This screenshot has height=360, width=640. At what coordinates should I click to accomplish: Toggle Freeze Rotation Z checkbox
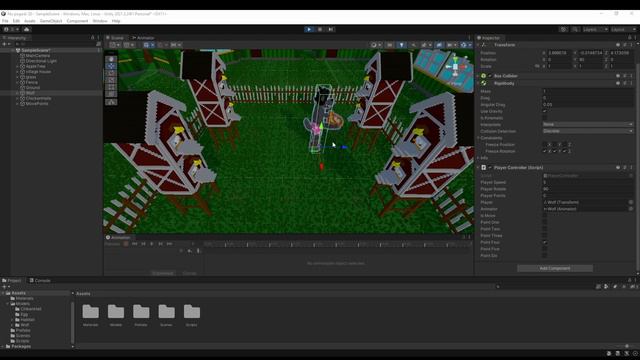tap(565, 151)
